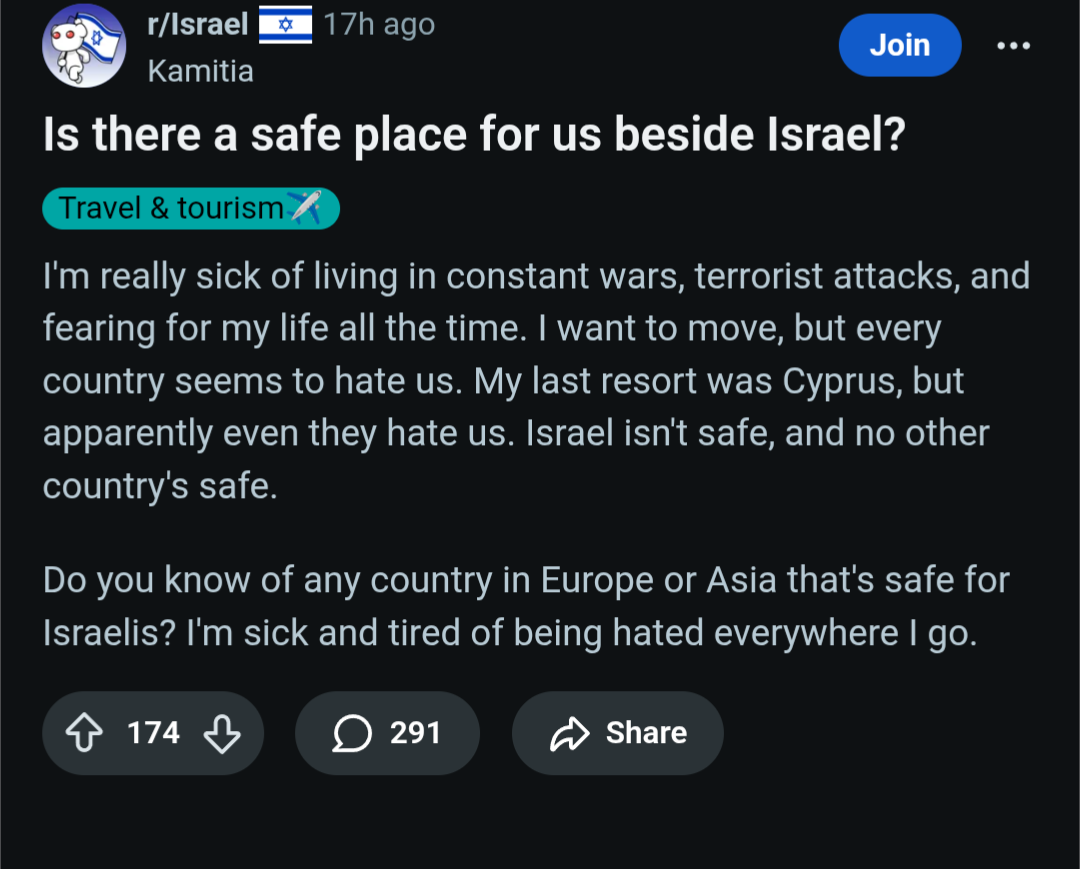This screenshot has height=869, width=1080.
Task: Click the comment bubble icon
Action: click(351, 734)
